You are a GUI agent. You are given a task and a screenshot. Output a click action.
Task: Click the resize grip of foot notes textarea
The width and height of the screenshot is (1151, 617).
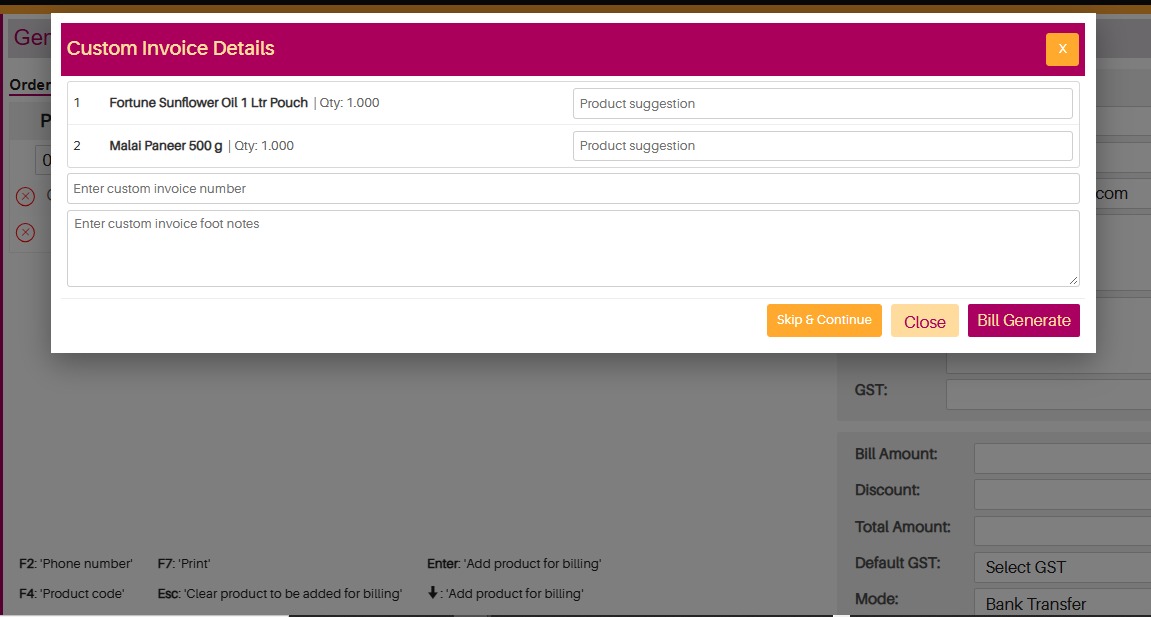click(x=1073, y=280)
